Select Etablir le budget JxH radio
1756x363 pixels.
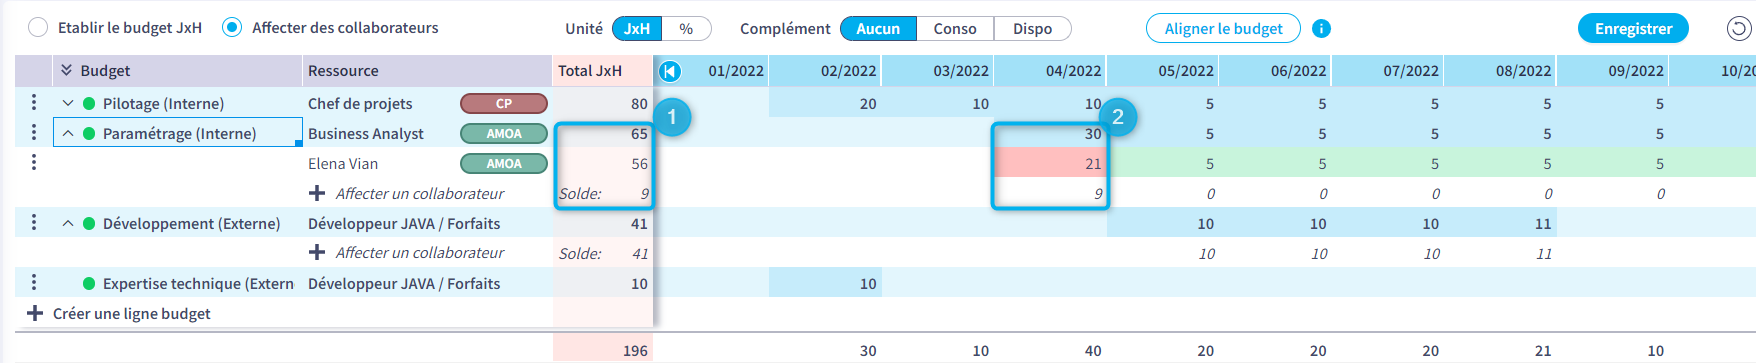coord(38,27)
